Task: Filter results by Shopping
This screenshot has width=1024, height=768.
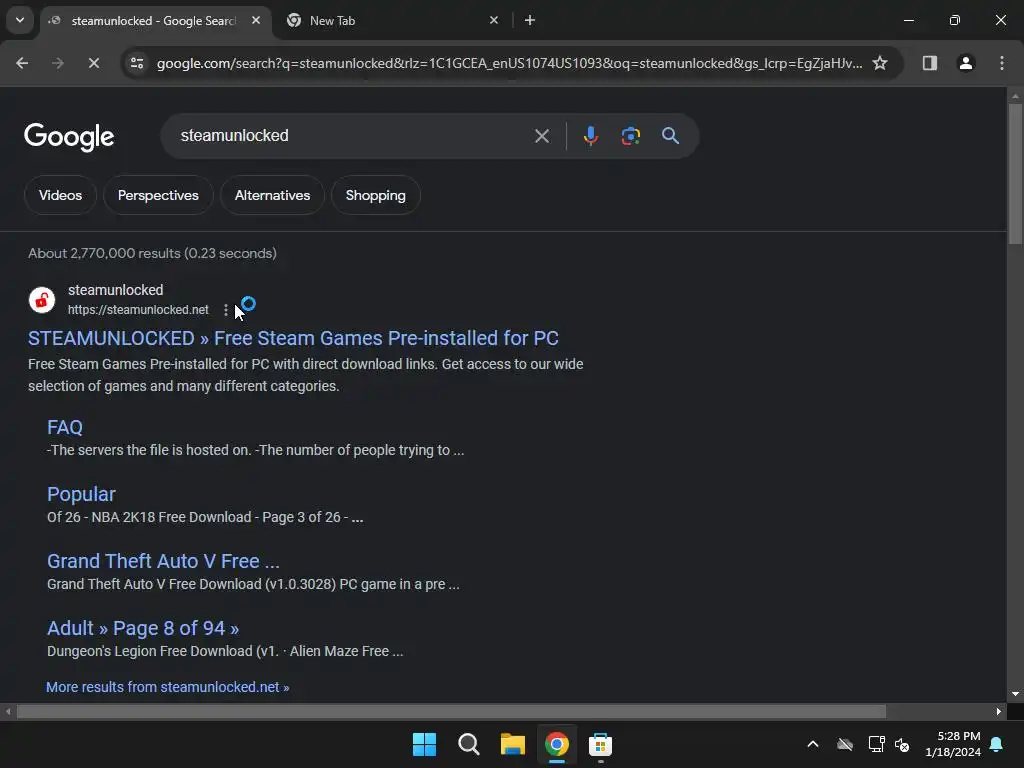Action: (x=376, y=195)
